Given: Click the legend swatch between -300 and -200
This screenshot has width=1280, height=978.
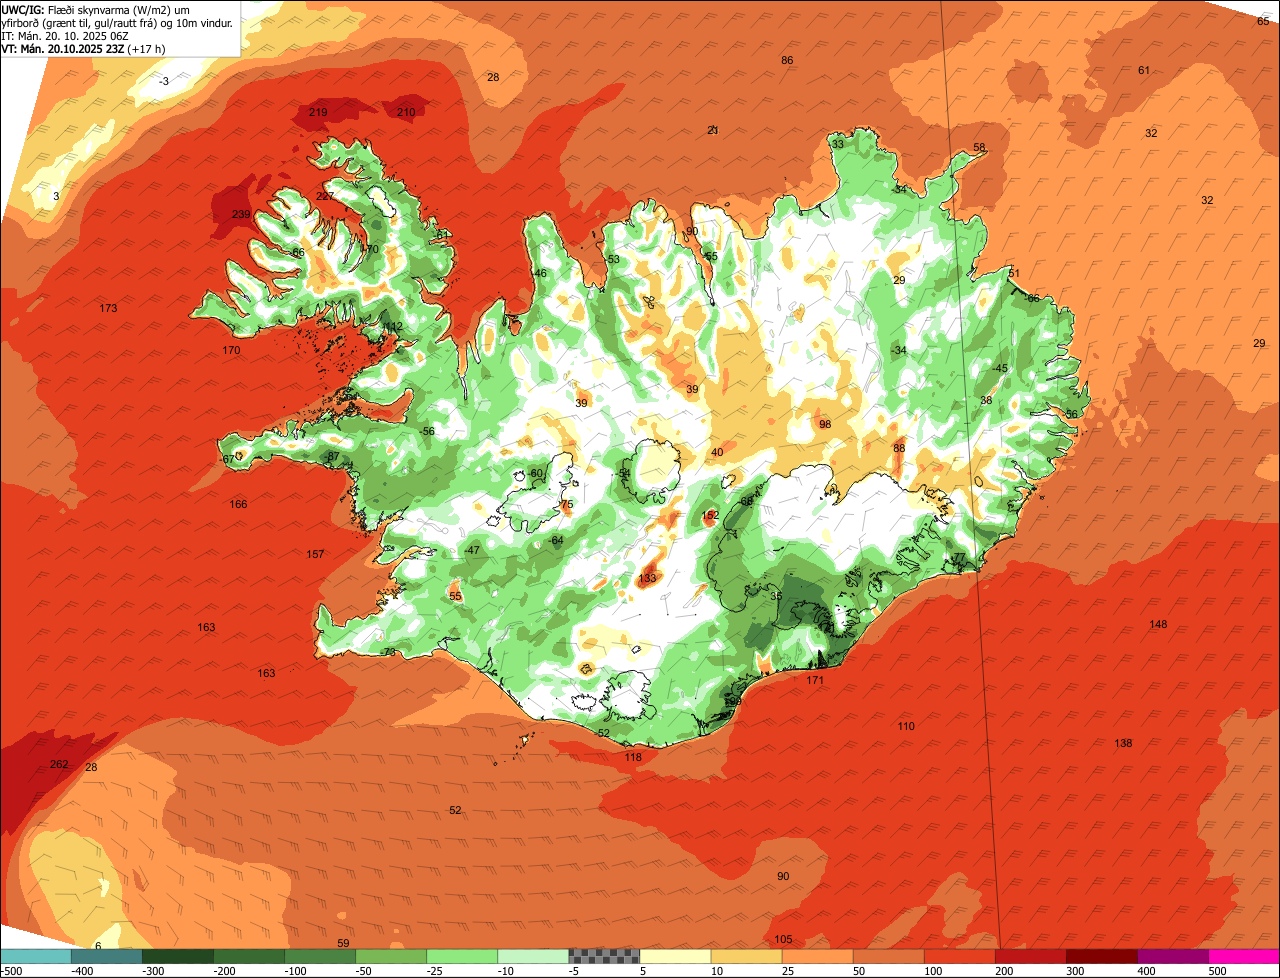Looking at the screenshot, I should (178, 956).
